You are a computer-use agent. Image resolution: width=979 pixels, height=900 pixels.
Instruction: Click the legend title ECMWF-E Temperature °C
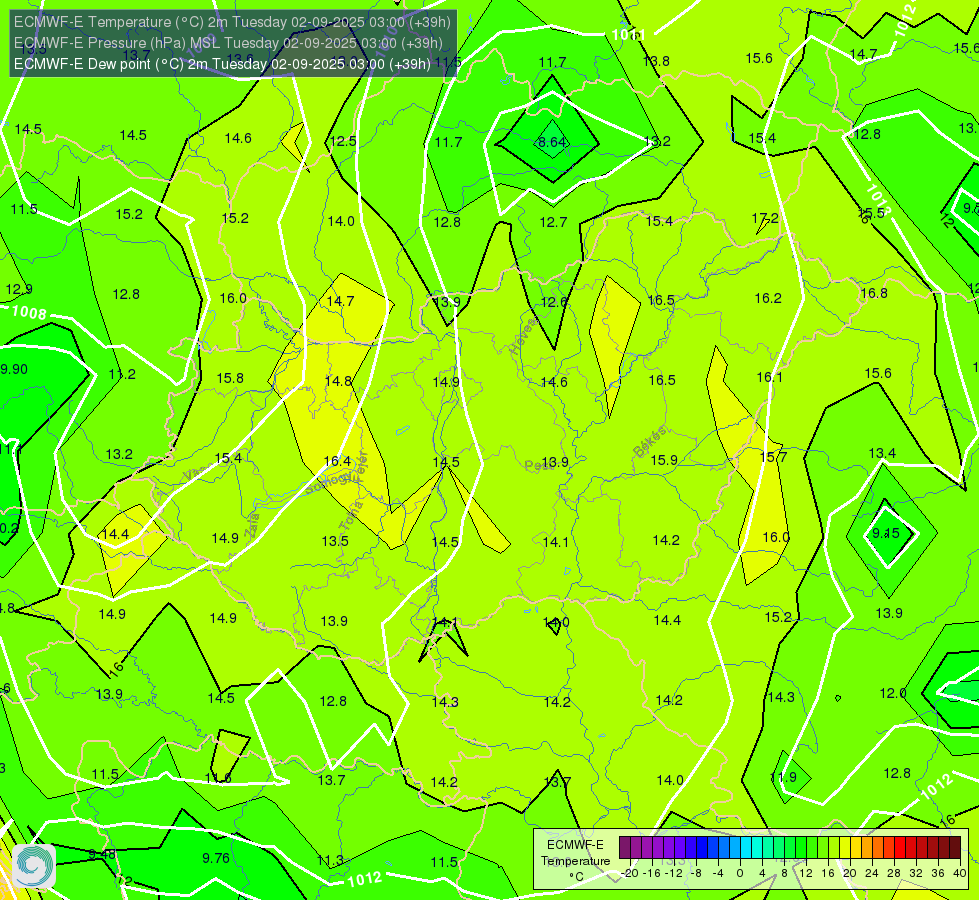click(x=575, y=861)
